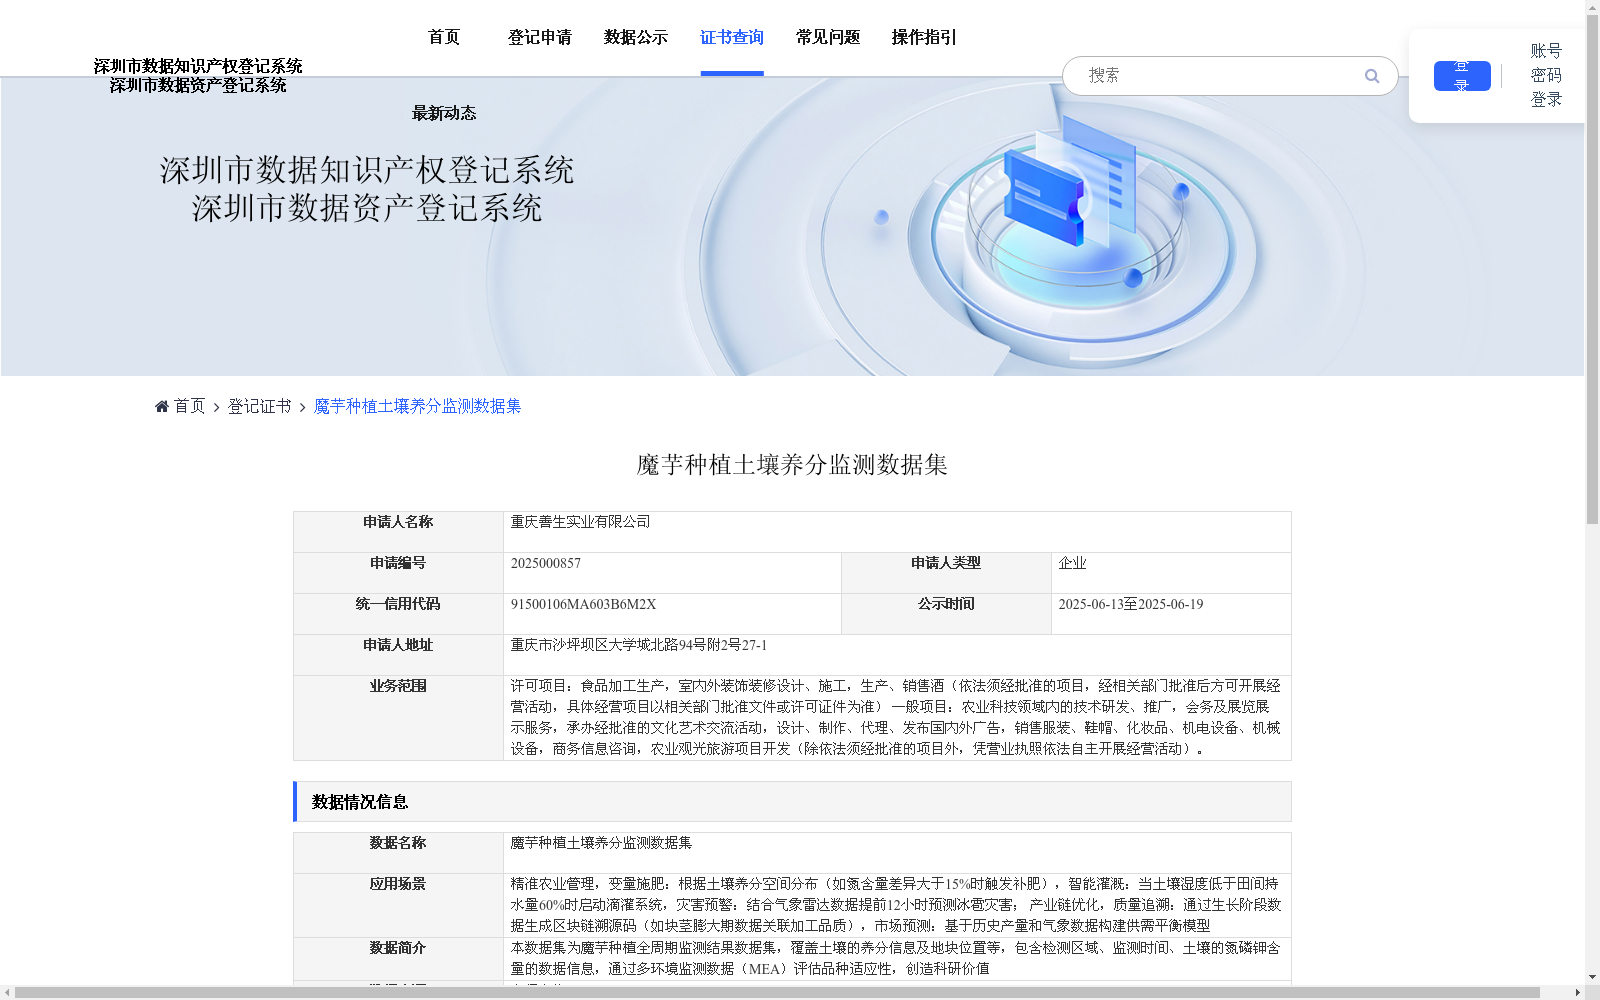1600x1000 pixels.
Task: Click the scrollbar up arrow
Action: coord(1592,7)
